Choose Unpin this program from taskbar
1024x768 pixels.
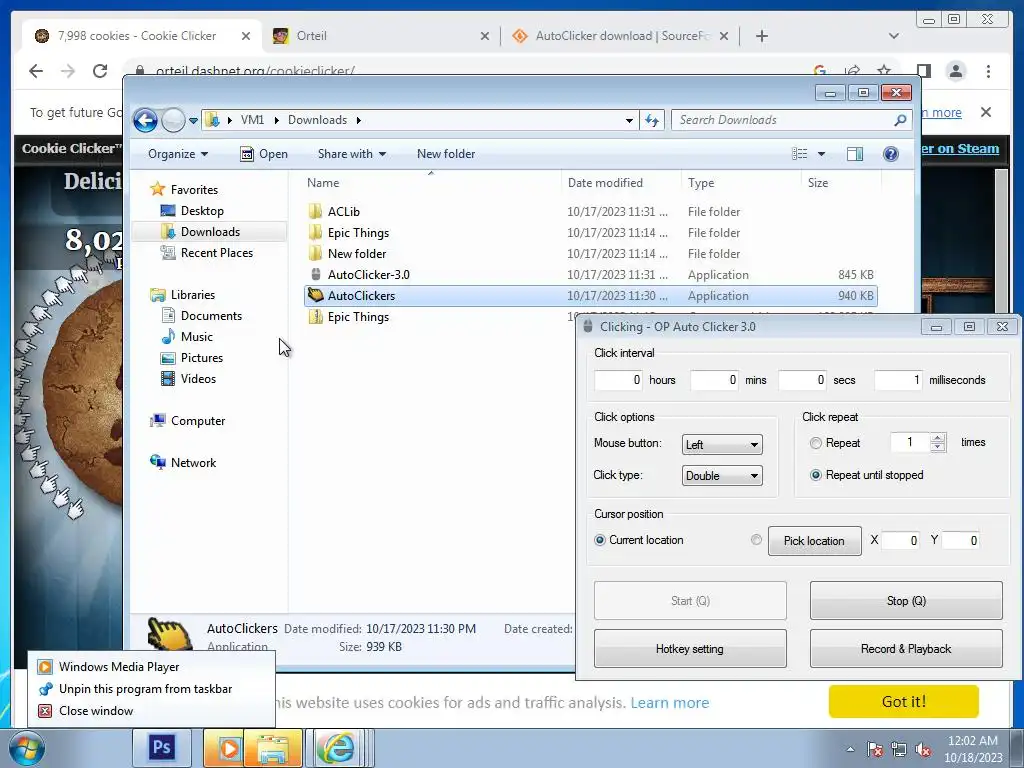click(144, 689)
